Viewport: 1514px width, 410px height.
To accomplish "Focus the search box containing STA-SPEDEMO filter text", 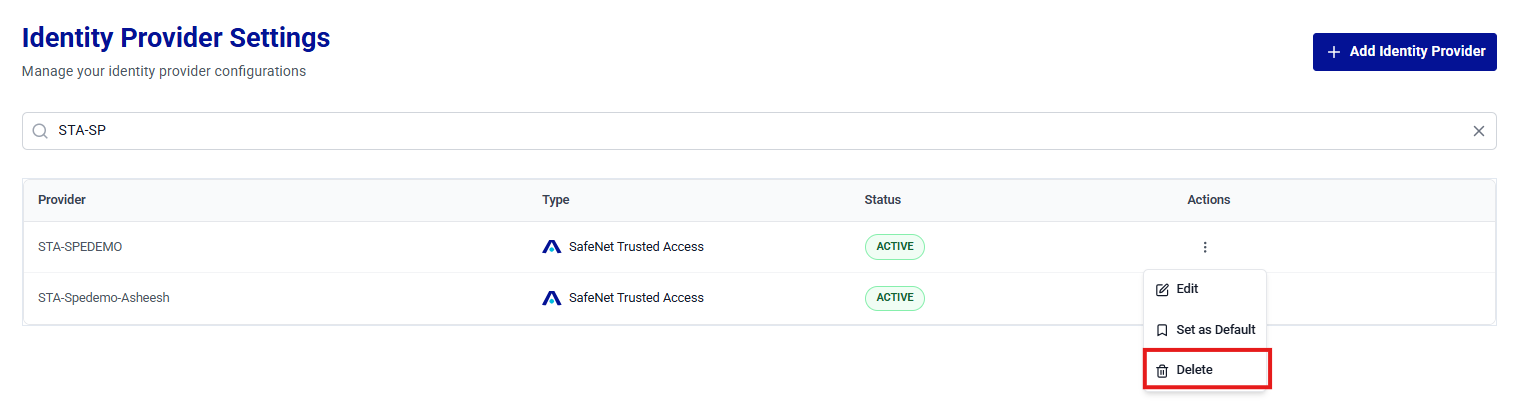I will coord(759,131).
